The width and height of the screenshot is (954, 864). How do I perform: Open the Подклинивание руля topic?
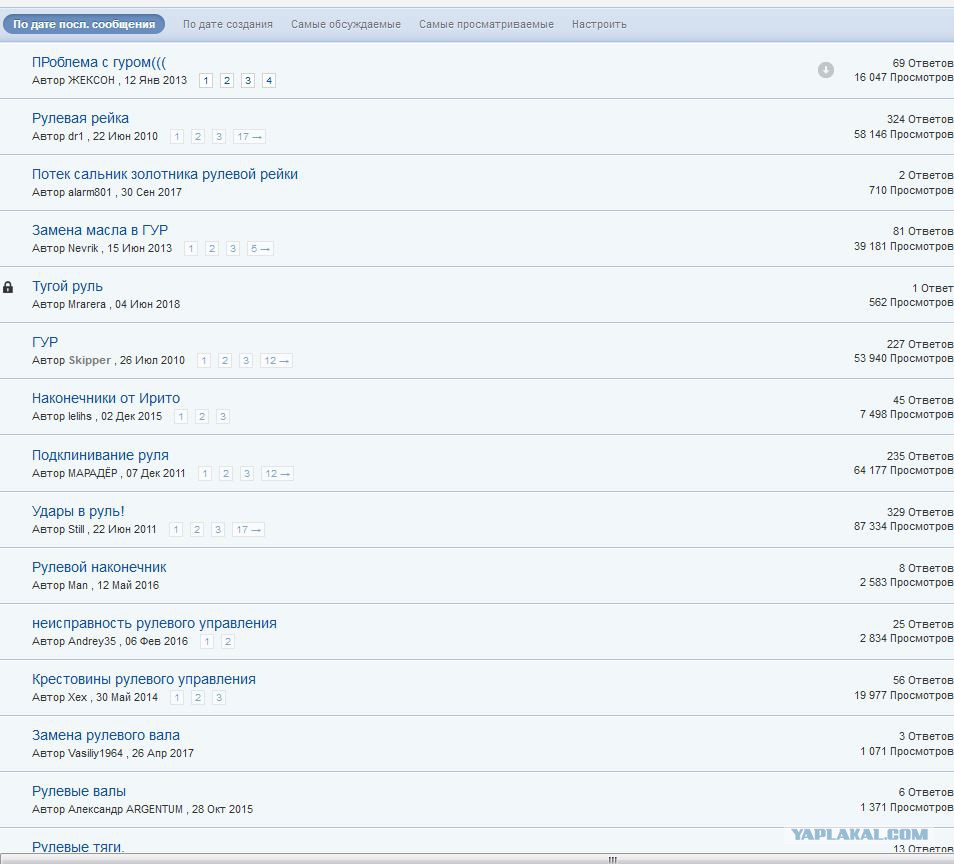point(100,455)
